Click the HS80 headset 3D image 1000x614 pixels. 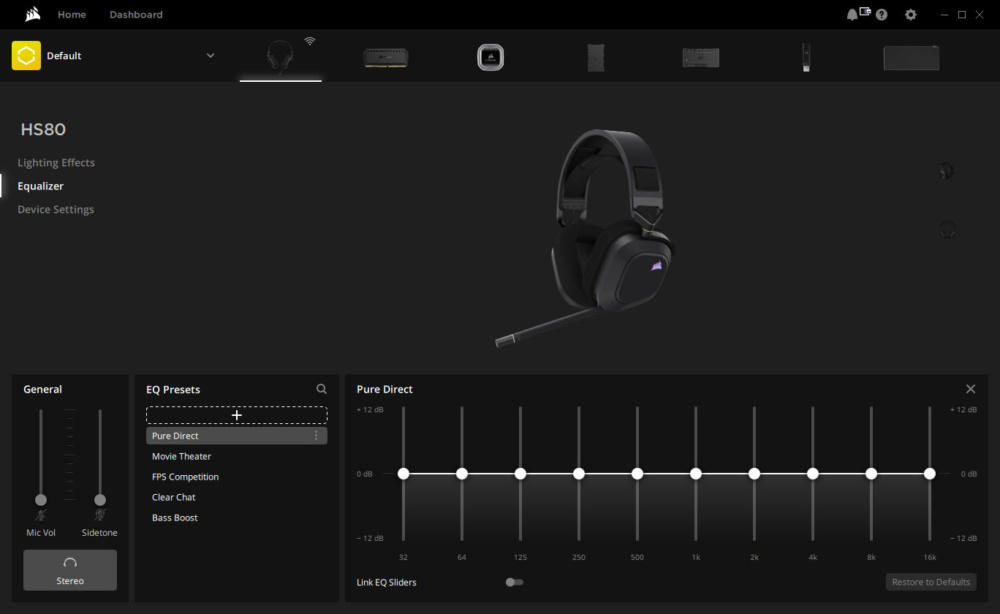point(587,238)
